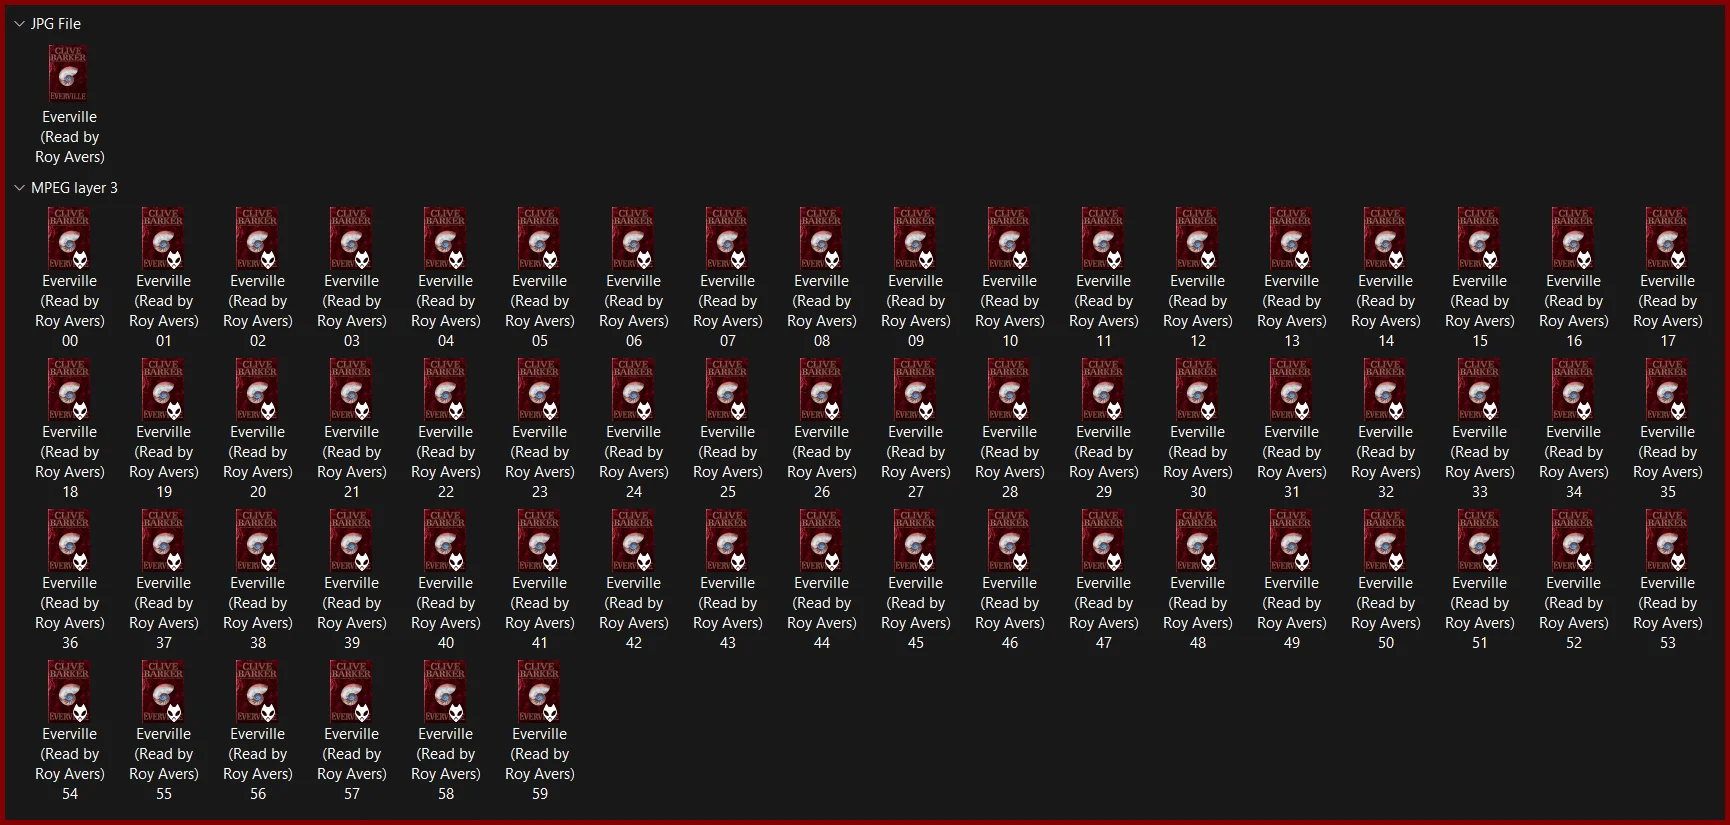Screen dimensions: 1730x825
Task: Select the Everville 56 MP3 file icon
Action: click(x=257, y=691)
